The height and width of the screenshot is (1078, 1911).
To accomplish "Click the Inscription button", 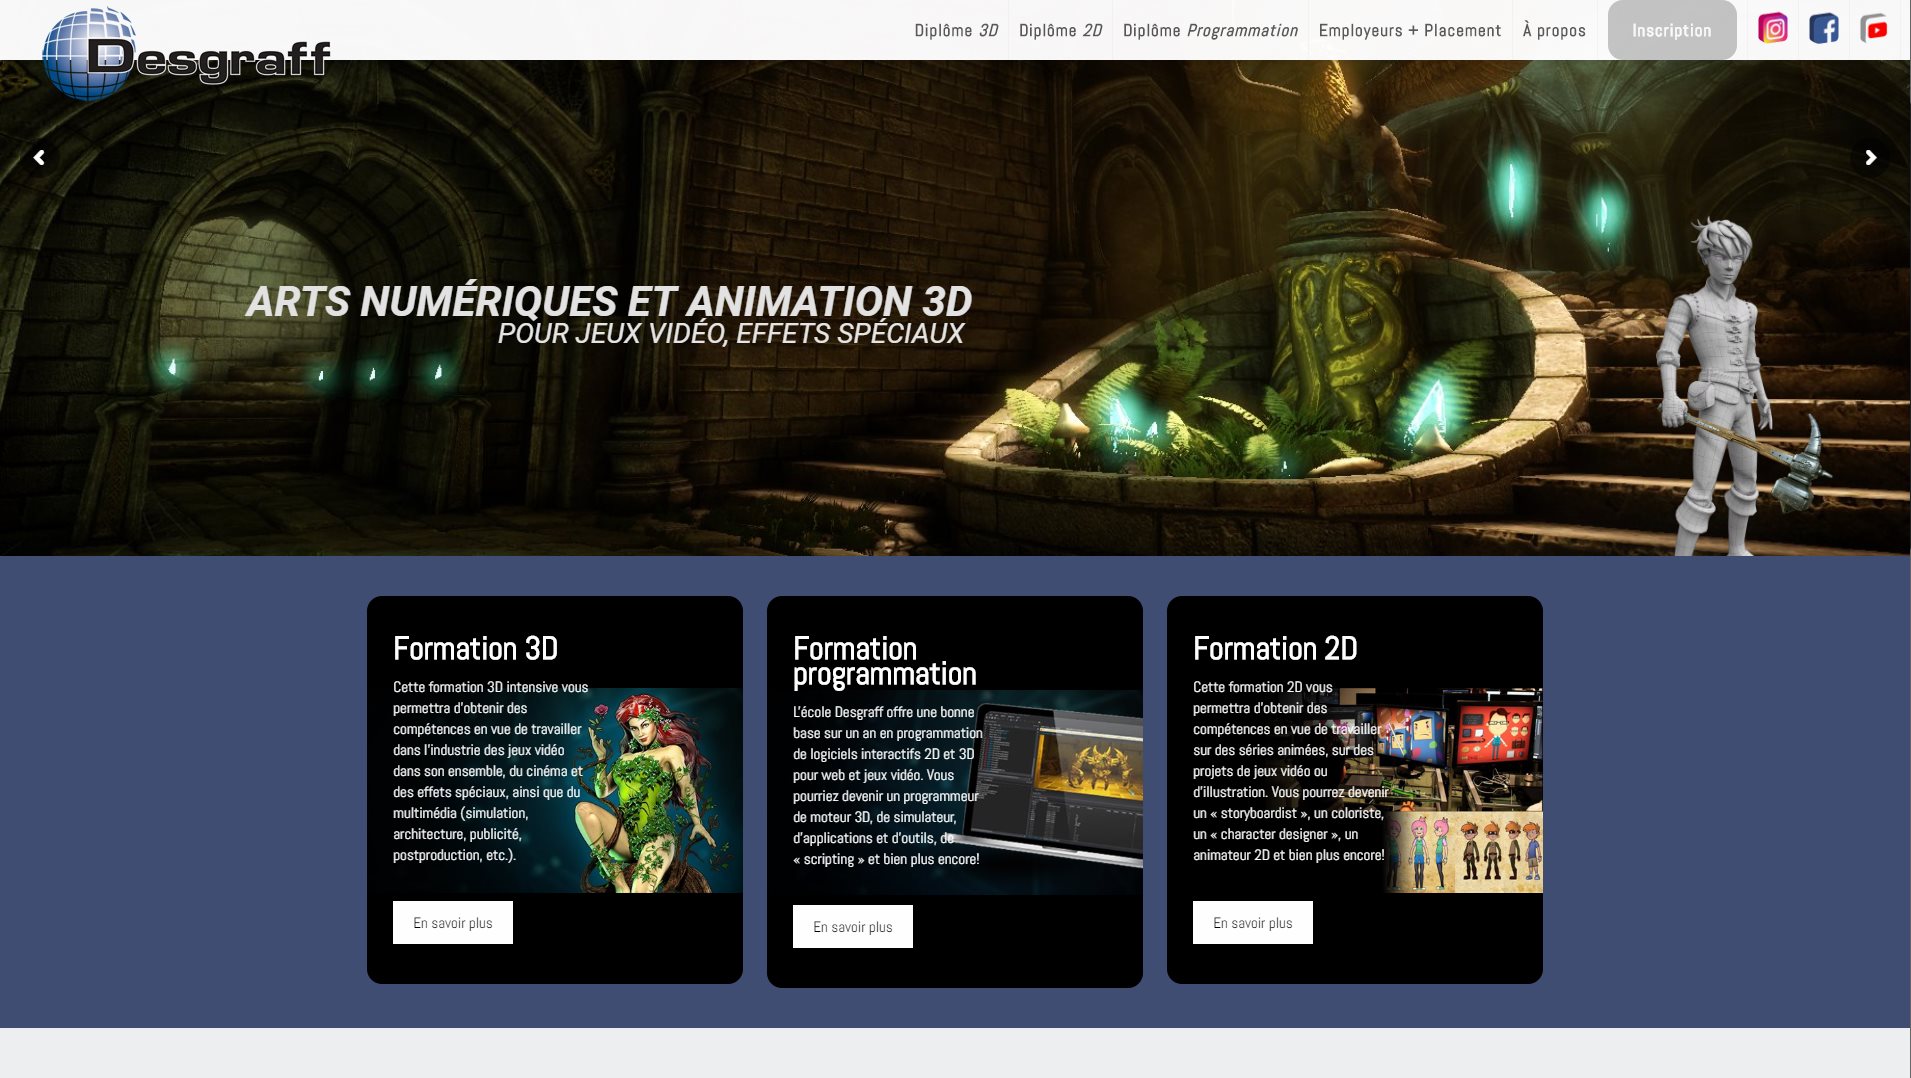I will [1672, 30].
